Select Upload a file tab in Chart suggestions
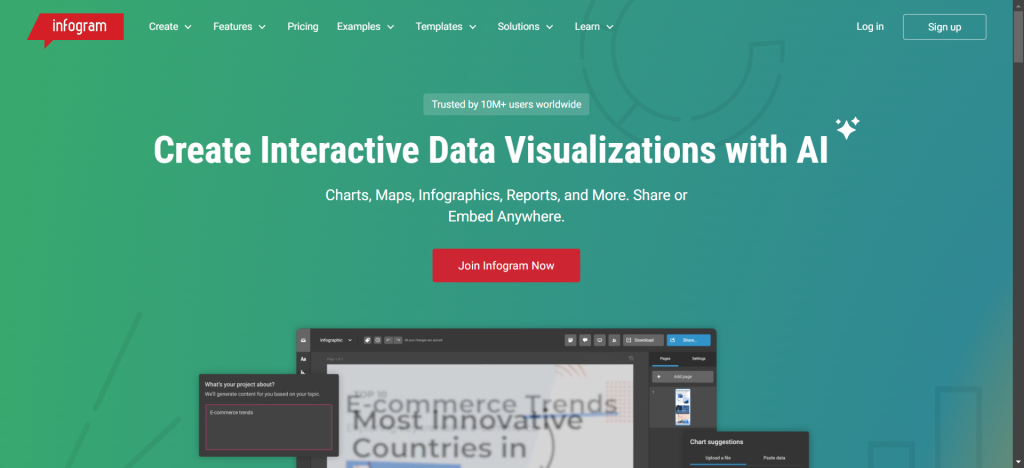Image resolution: width=1024 pixels, height=468 pixels. click(718, 458)
